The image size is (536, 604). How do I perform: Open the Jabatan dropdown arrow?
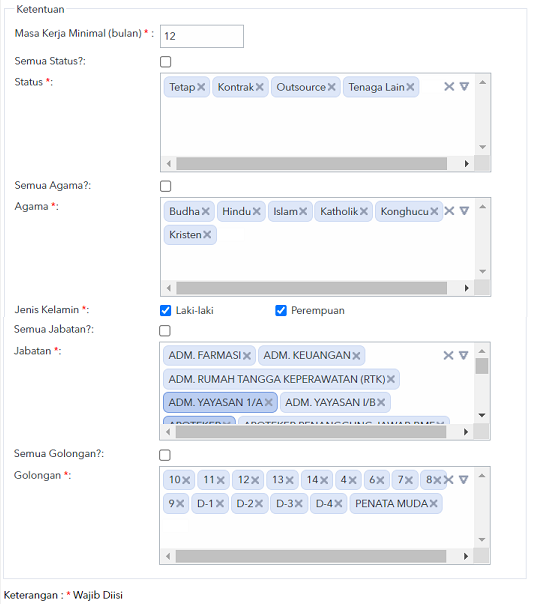click(464, 355)
